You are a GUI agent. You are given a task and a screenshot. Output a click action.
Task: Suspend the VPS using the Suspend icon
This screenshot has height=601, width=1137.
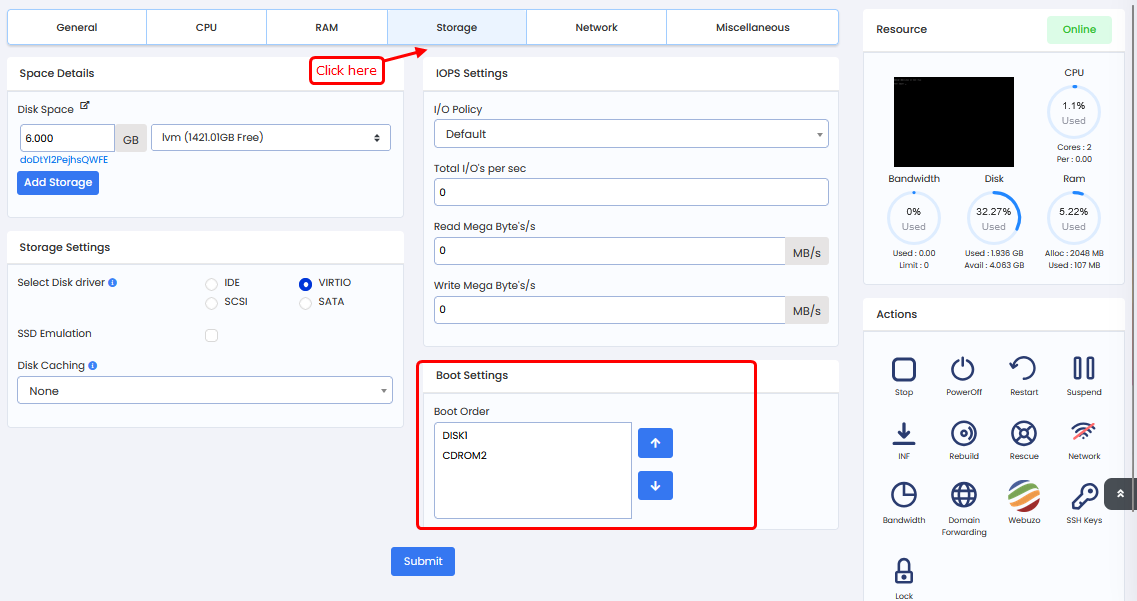pyautogui.click(x=1083, y=369)
